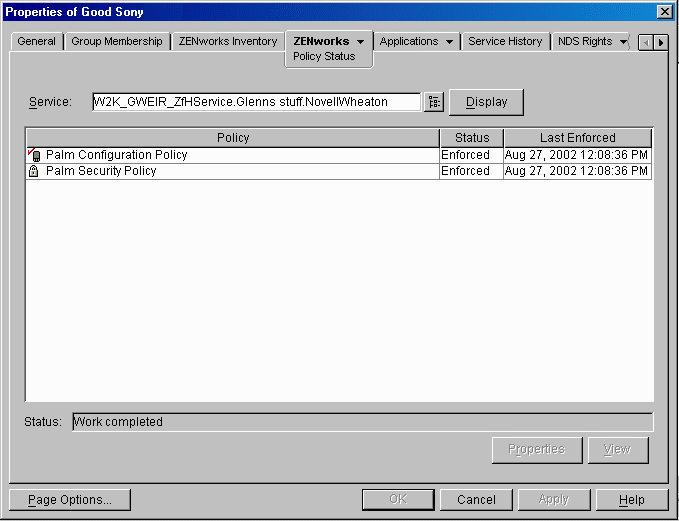679x521 pixels.
Task: Open the Service object browse icon
Action: tap(434, 102)
